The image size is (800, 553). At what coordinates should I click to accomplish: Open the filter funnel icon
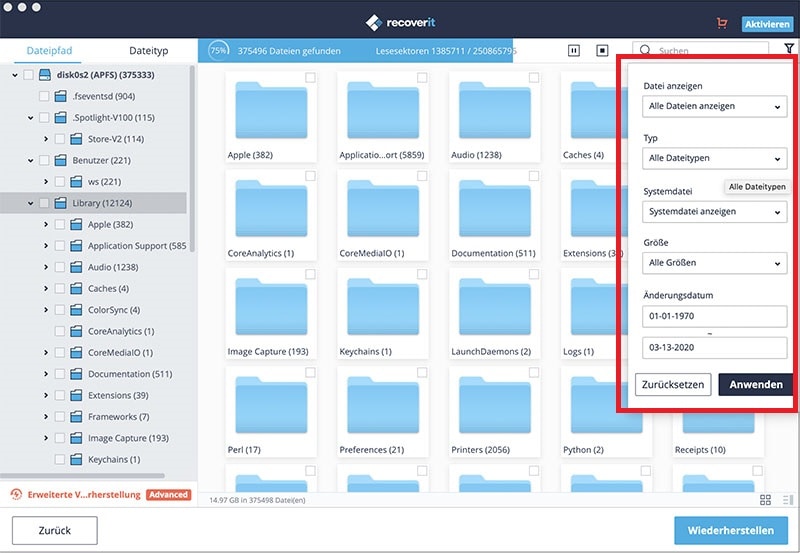(x=789, y=48)
